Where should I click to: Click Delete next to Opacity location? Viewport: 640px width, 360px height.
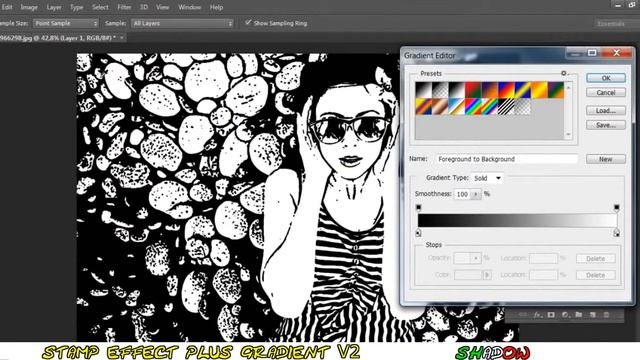pyautogui.click(x=596, y=258)
